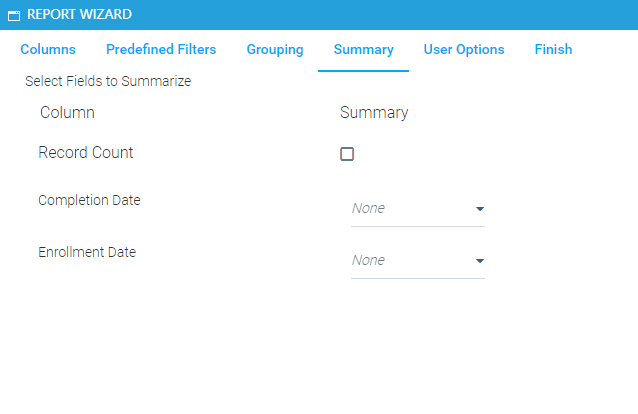Image resolution: width=638 pixels, height=414 pixels.
Task: Click the Summary column header above the checkbox
Action: pyautogui.click(x=374, y=113)
